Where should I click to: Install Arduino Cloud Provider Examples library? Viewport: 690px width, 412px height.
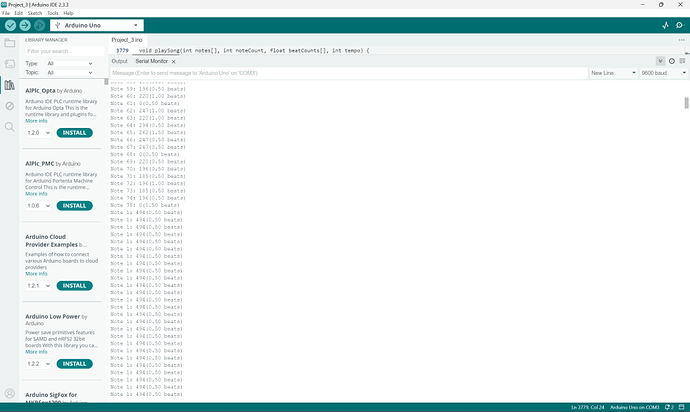click(74, 286)
